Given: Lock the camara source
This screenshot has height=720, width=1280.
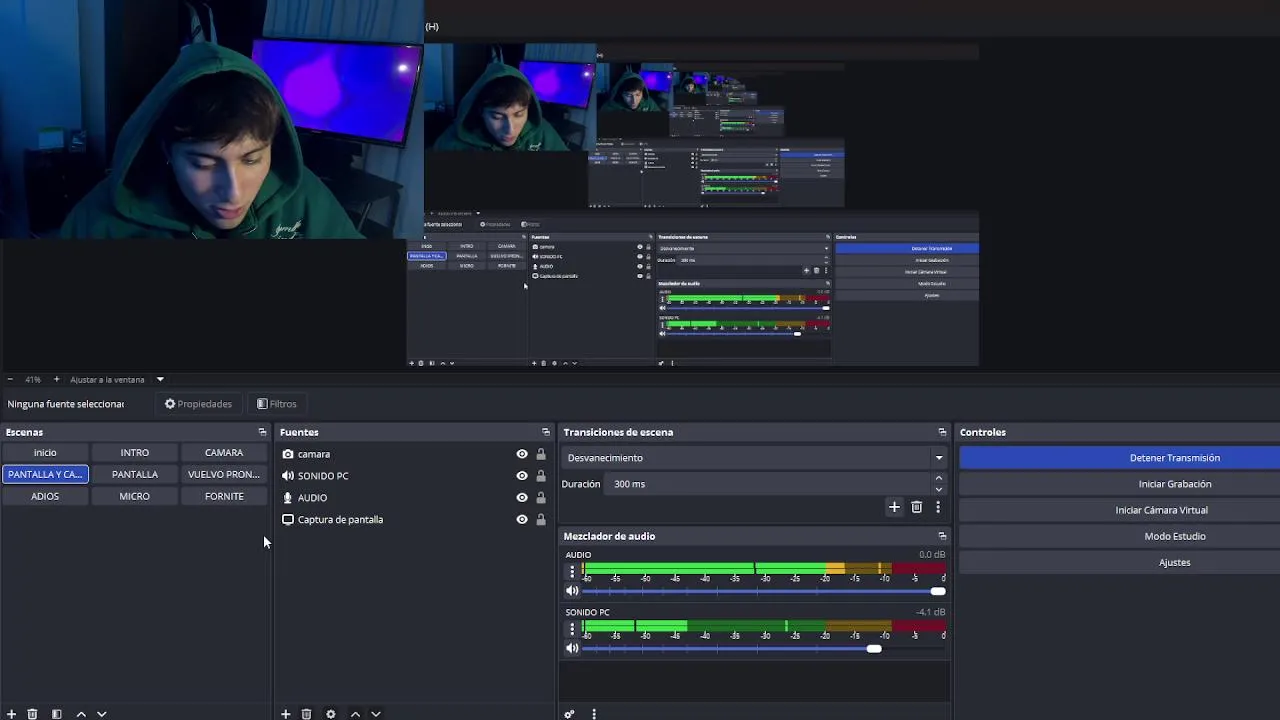Looking at the screenshot, I should (x=541, y=454).
